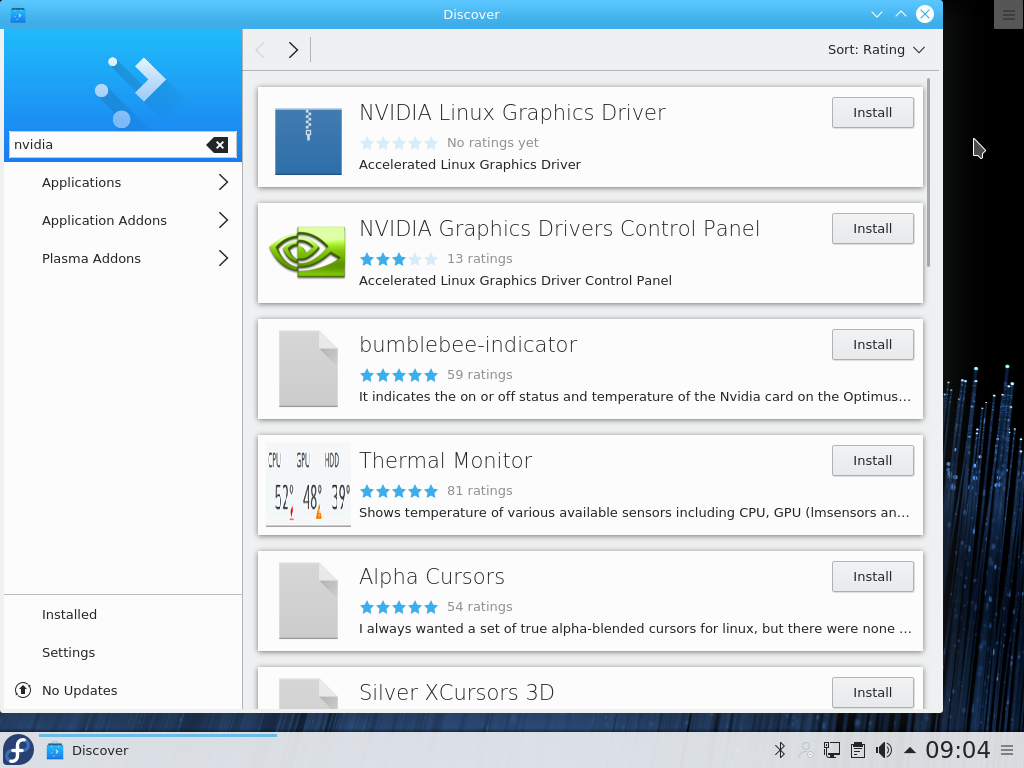Image resolution: width=1024 pixels, height=768 pixels.
Task: Expand the Application Addons category
Action: tap(123, 220)
